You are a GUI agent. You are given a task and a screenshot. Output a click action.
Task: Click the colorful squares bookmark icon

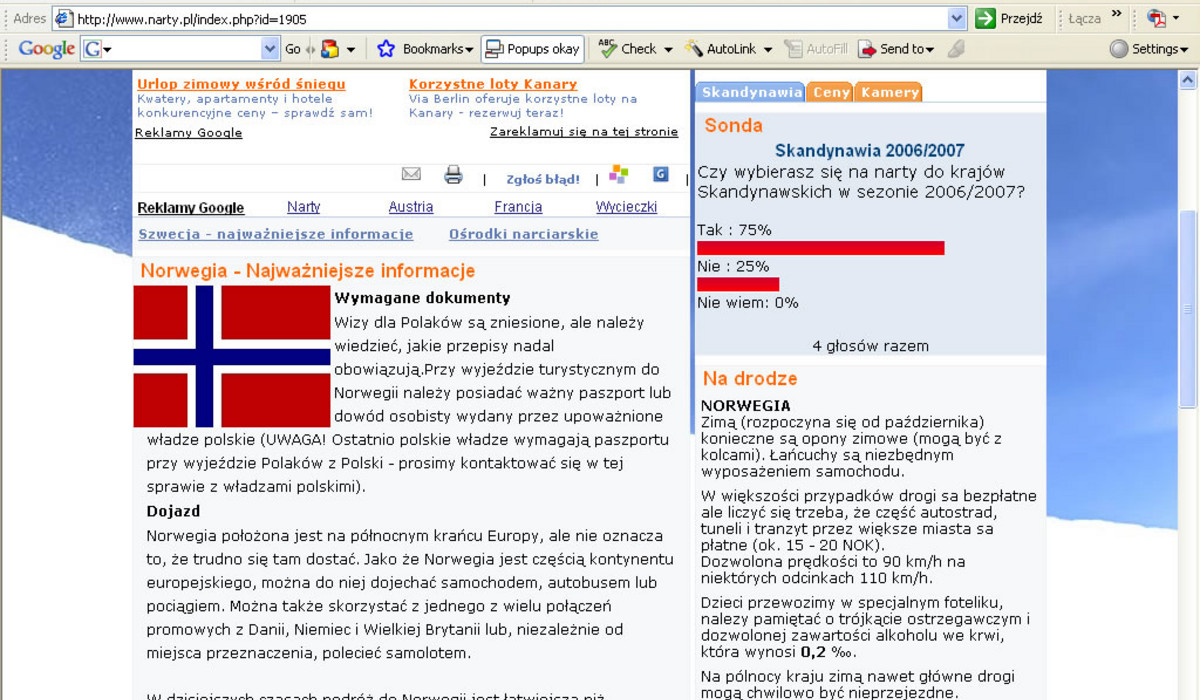pos(619,175)
